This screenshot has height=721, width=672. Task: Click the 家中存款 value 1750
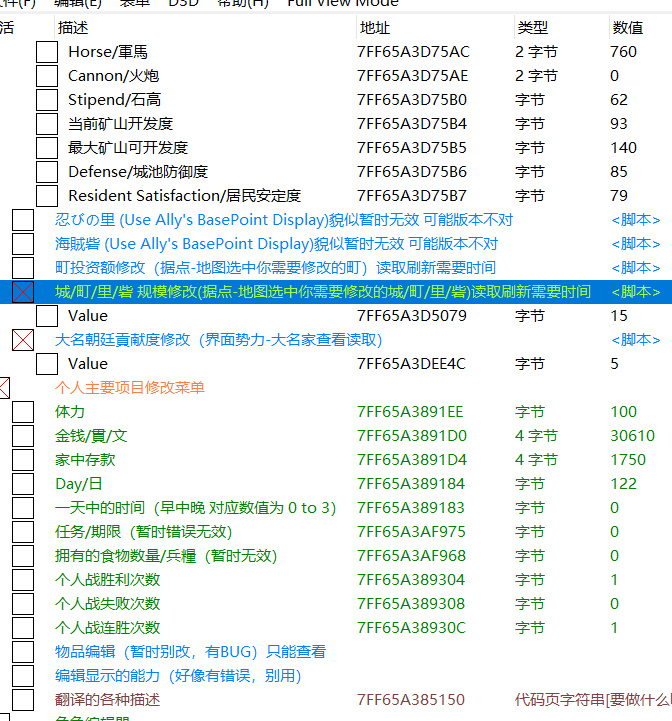coord(628,460)
